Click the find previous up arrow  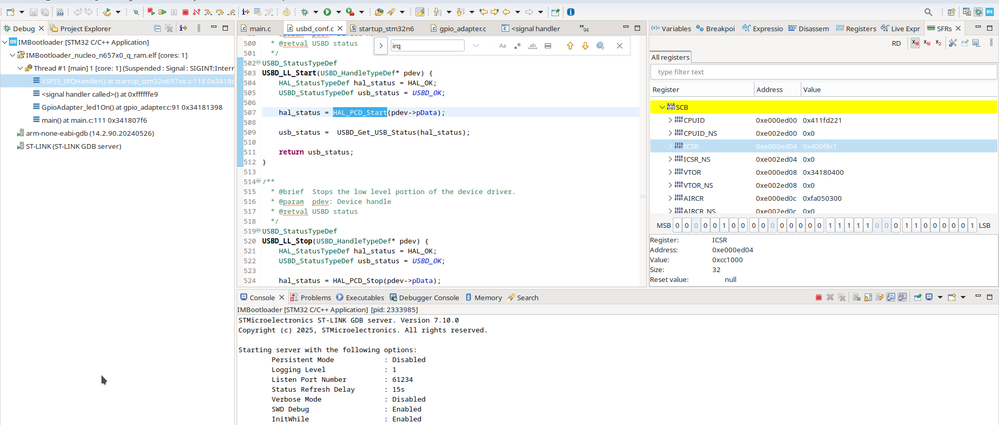[570, 46]
